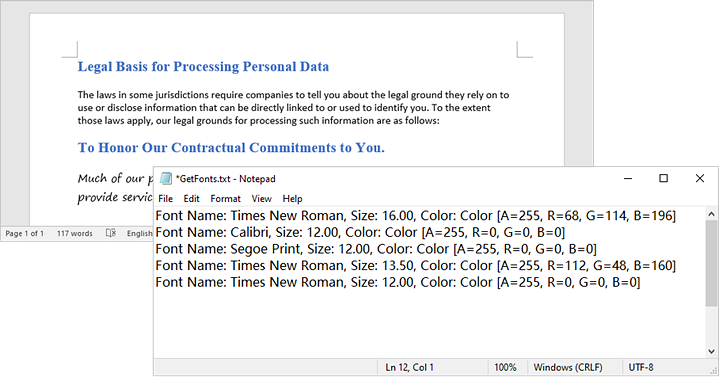Click the UTF-8 encoding field in status bar

[641, 367]
